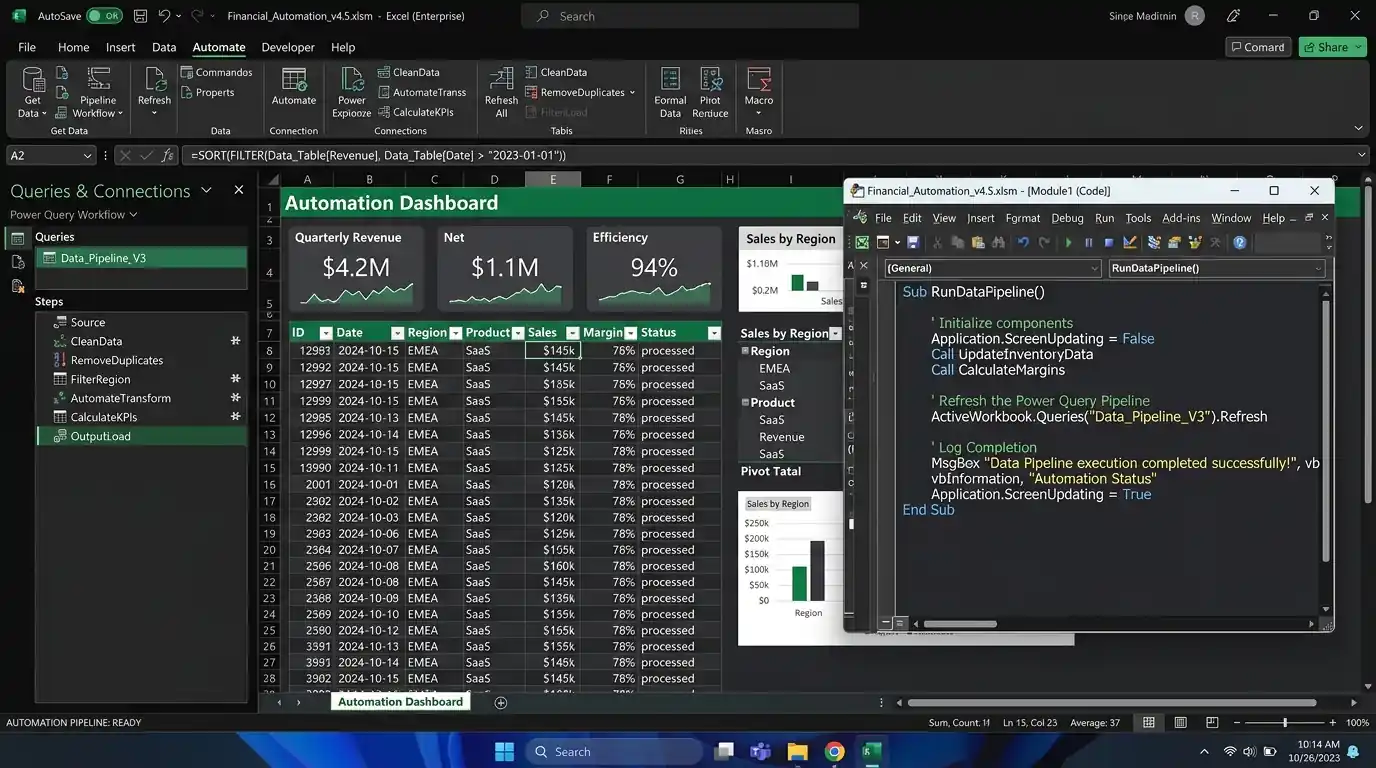The height and width of the screenshot is (768, 1376).
Task: Expand the Name Box dropdown
Action: point(85,155)
